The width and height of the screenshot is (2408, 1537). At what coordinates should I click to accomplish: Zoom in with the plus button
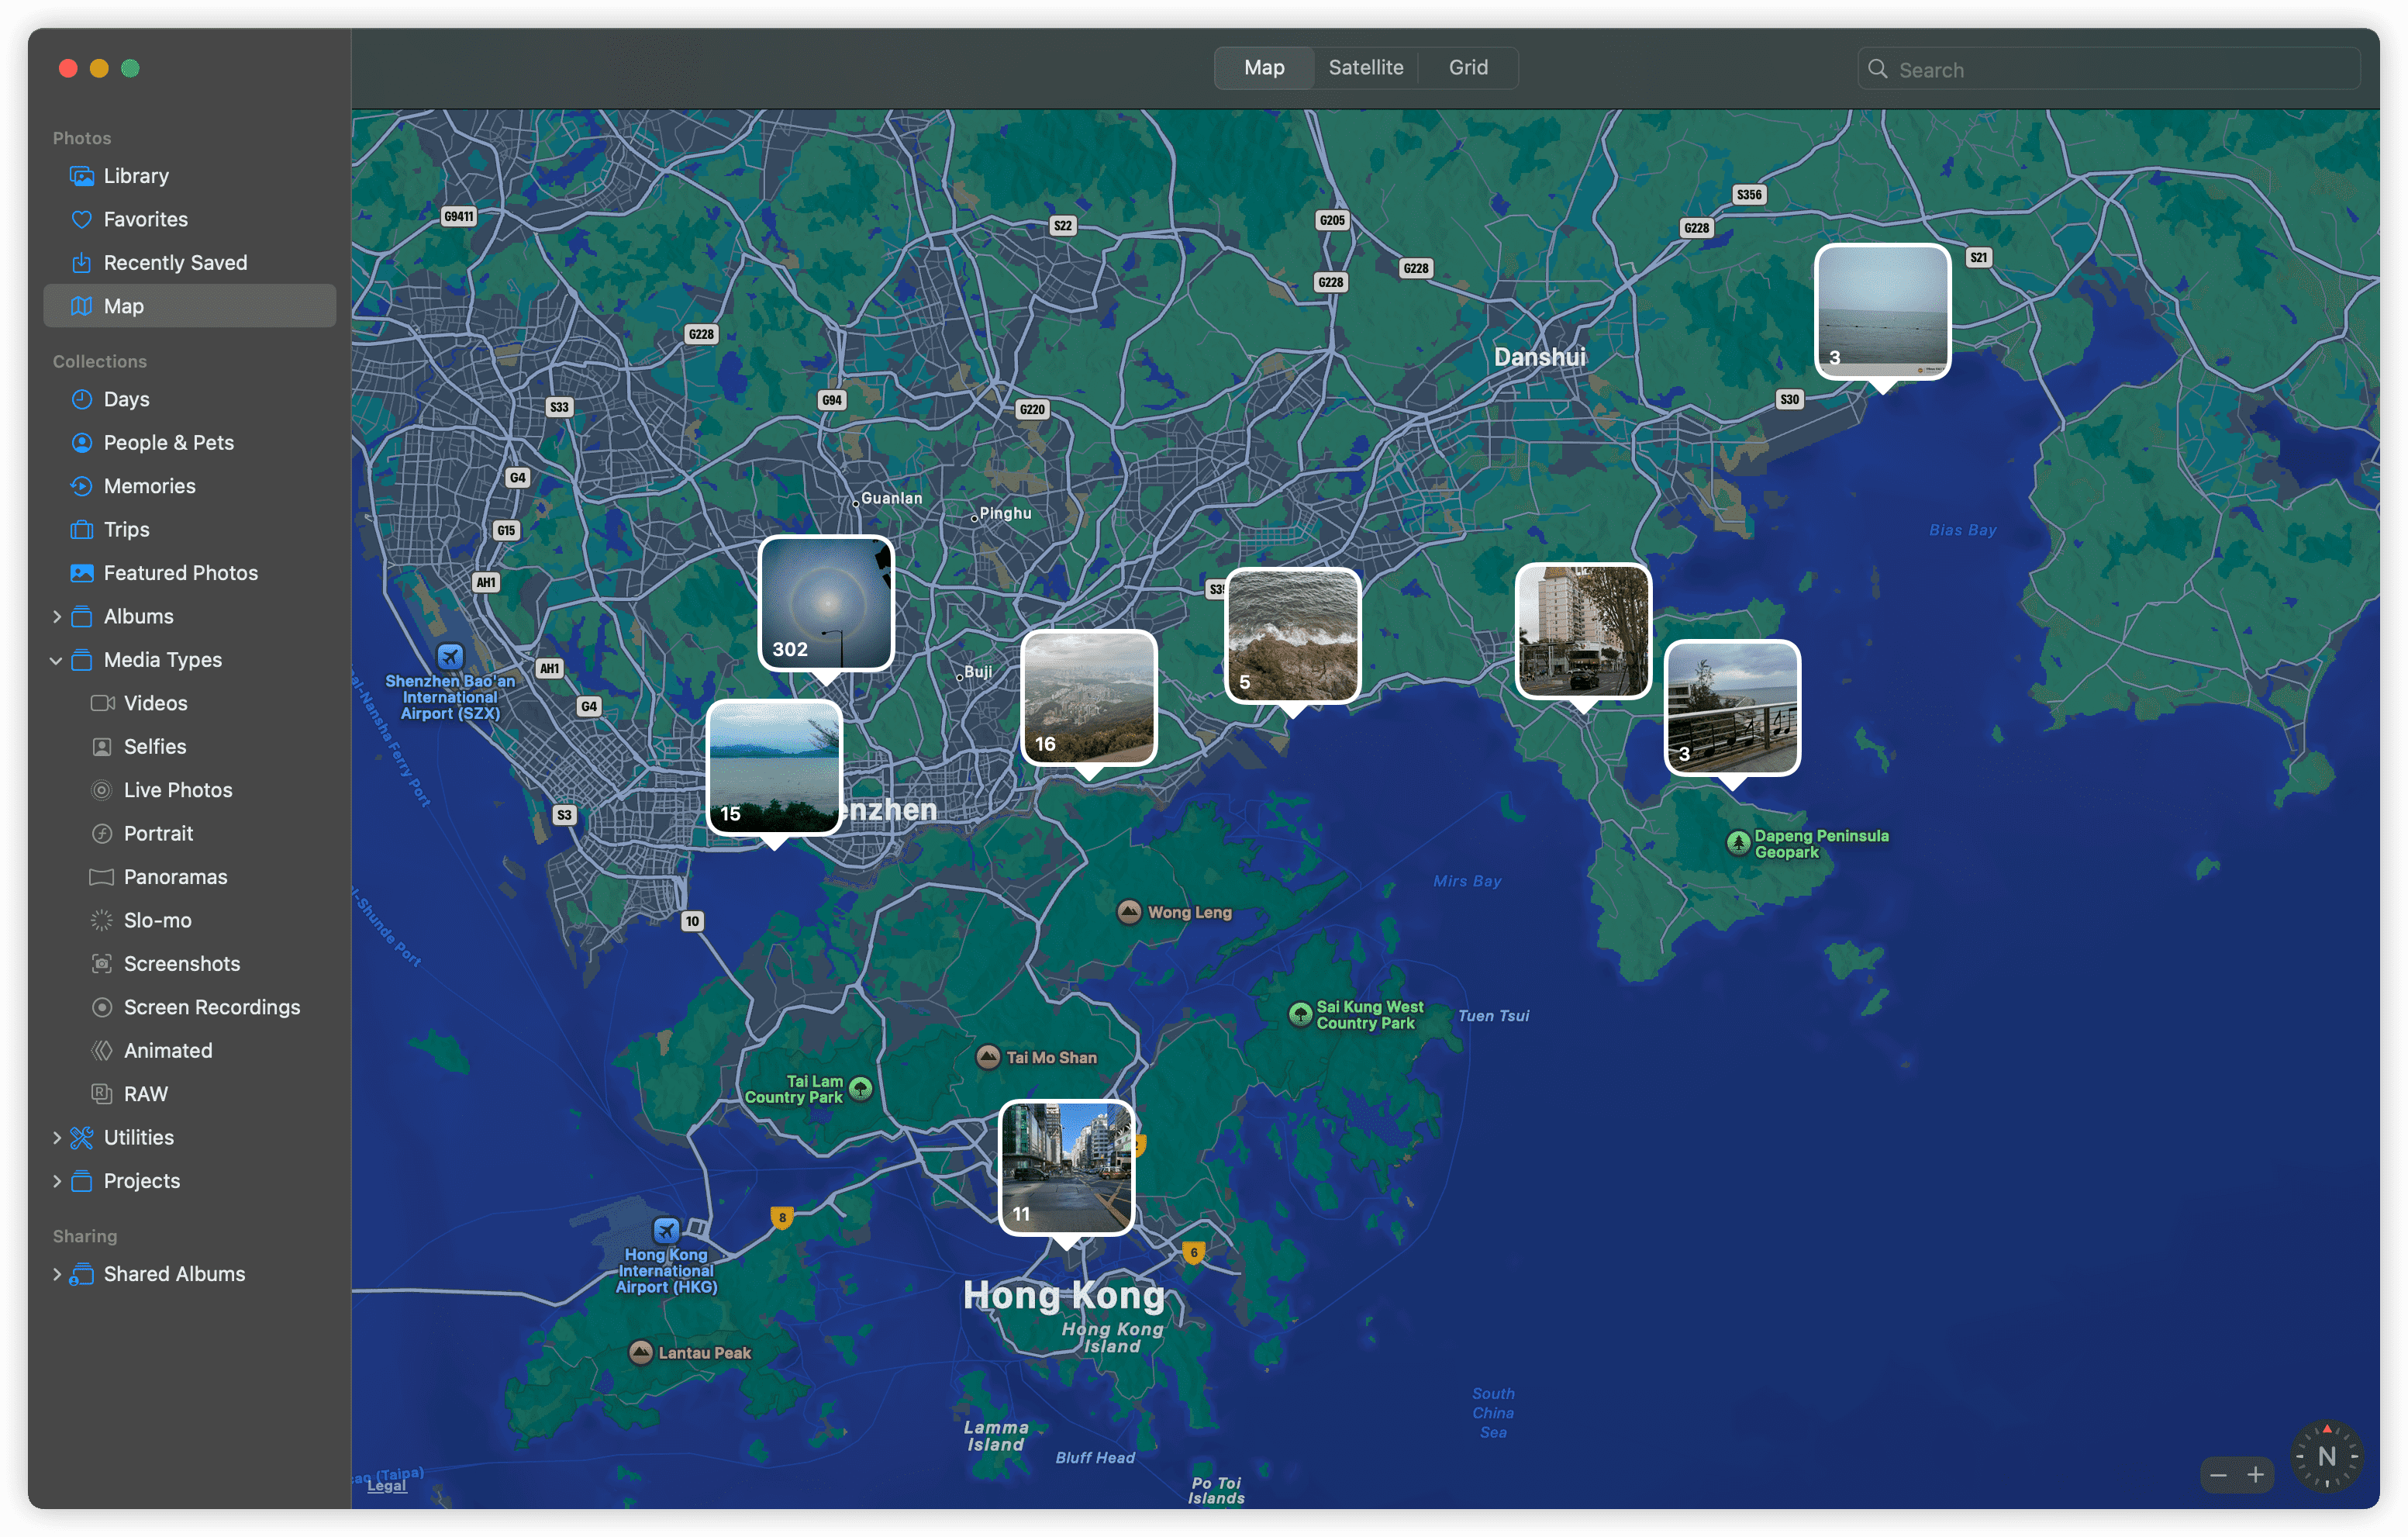pyautogui.click(x=2256, y=1474)
